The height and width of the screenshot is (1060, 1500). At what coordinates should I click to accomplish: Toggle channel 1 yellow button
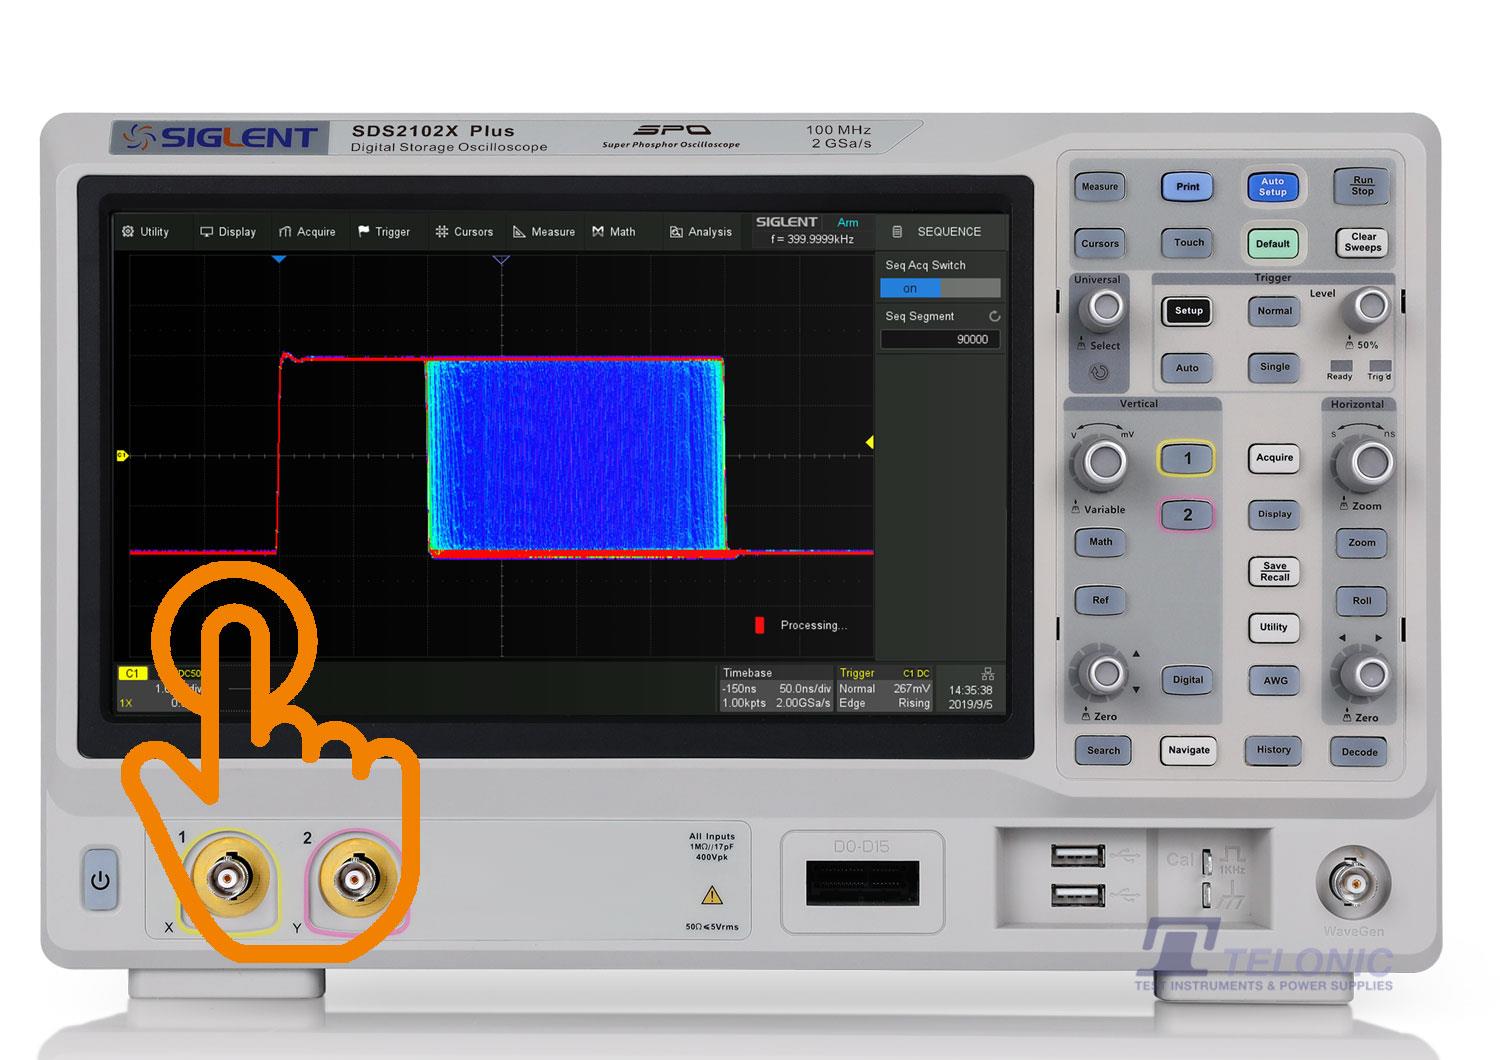[1187, 459]
